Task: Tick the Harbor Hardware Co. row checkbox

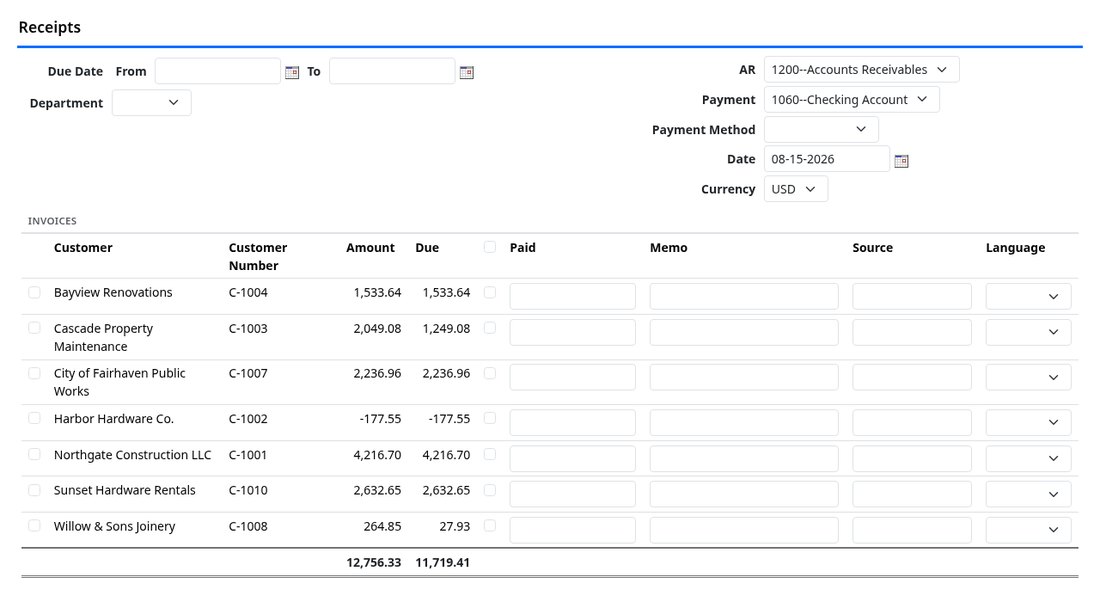Action: tap(34, 418)
